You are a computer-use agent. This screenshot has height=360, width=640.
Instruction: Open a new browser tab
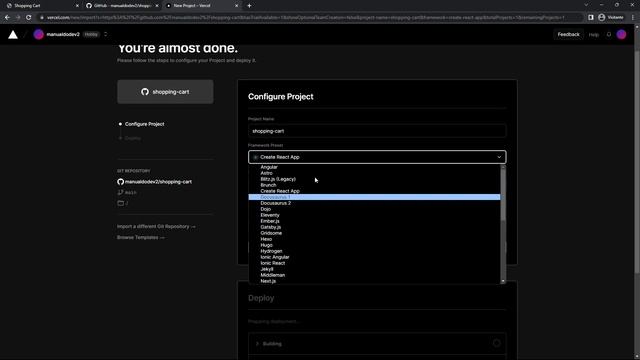249,6
